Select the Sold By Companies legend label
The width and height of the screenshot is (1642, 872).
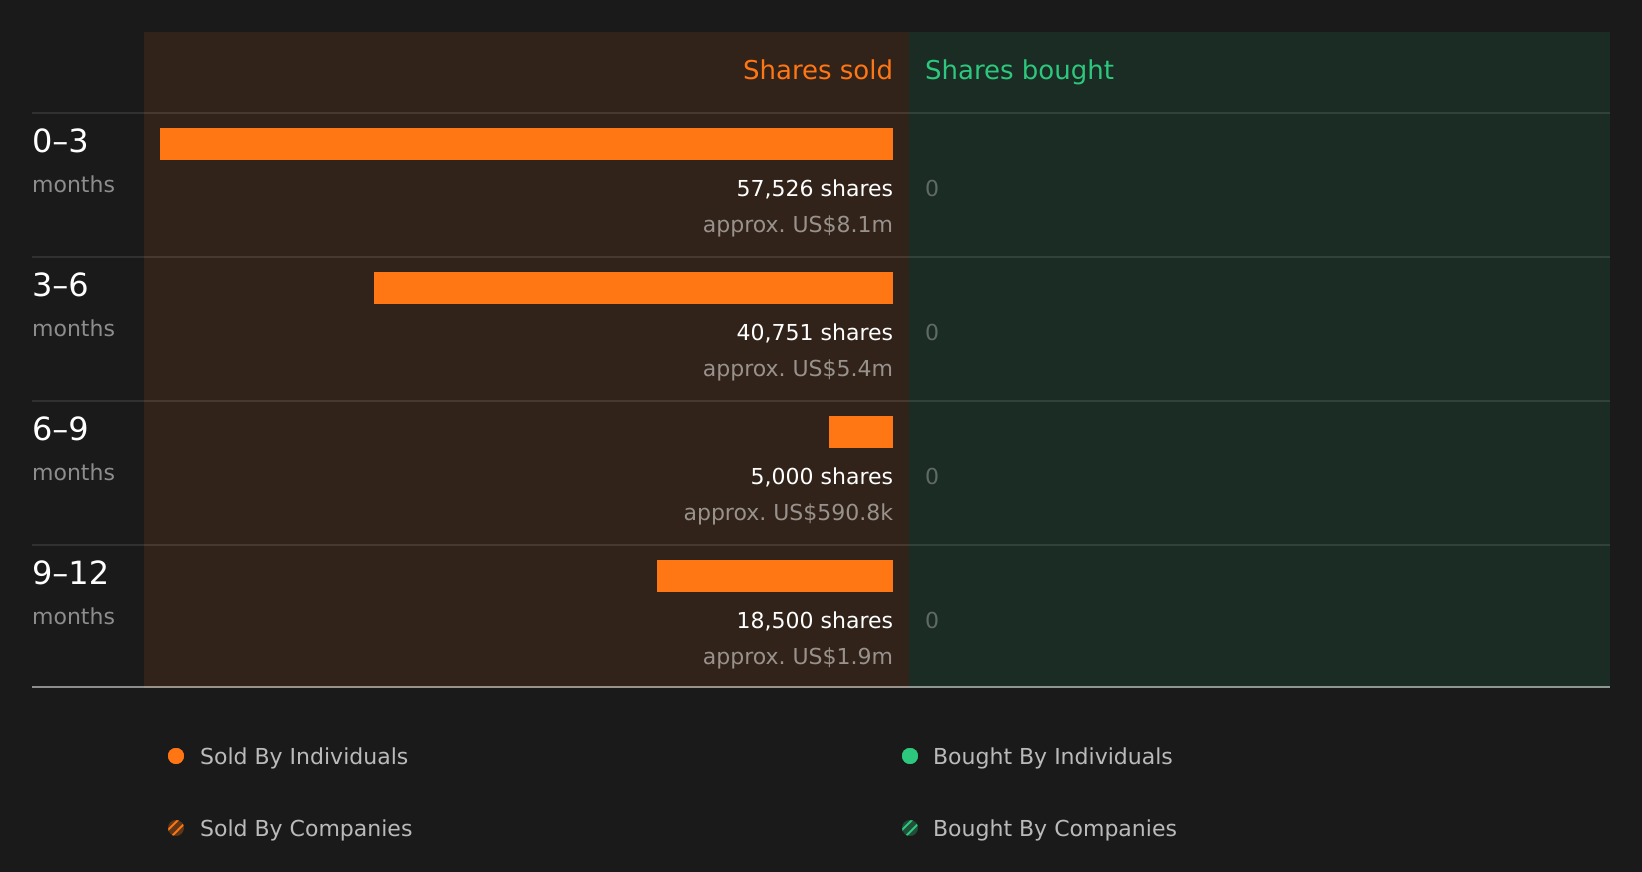coord(306,829)
